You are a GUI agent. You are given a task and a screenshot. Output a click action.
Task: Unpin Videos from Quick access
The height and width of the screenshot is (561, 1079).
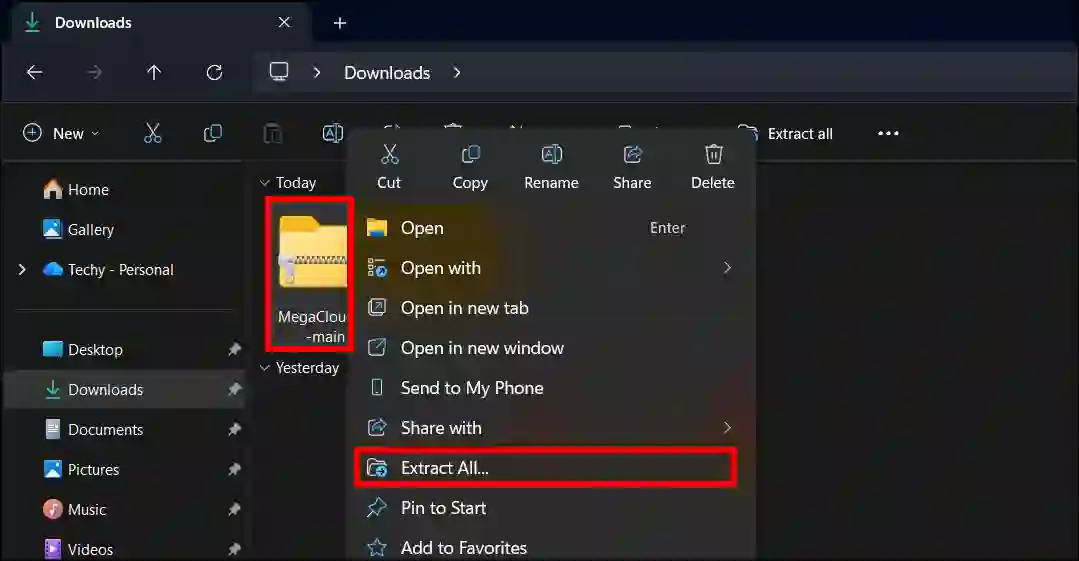coord(235,549)
